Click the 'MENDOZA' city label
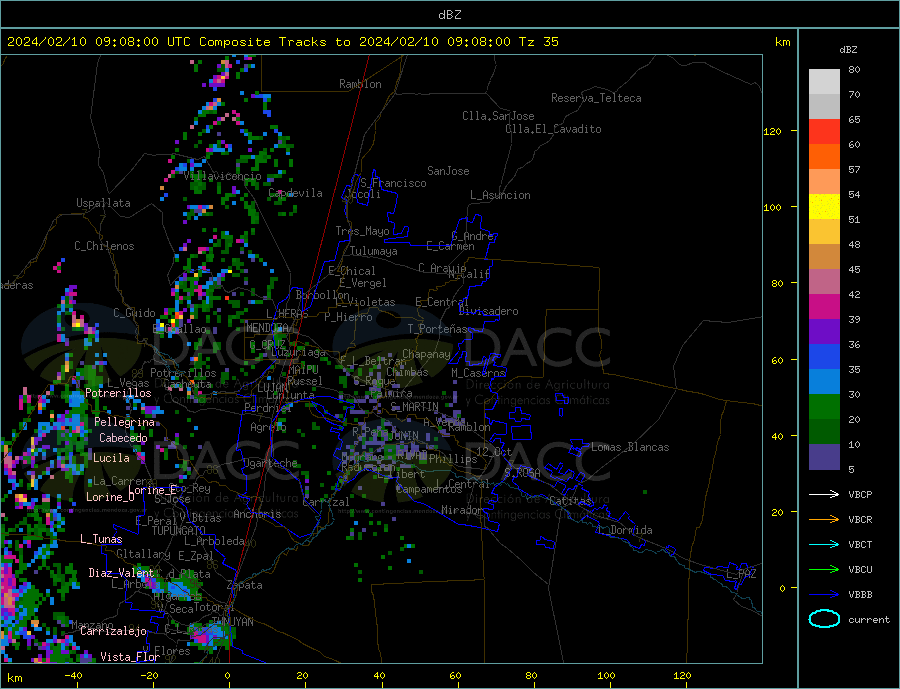 267,328
